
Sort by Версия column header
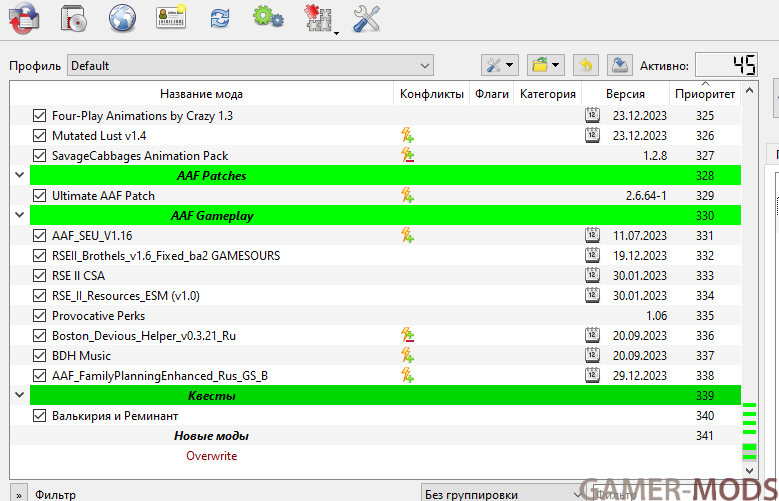(x=625, y=94)
